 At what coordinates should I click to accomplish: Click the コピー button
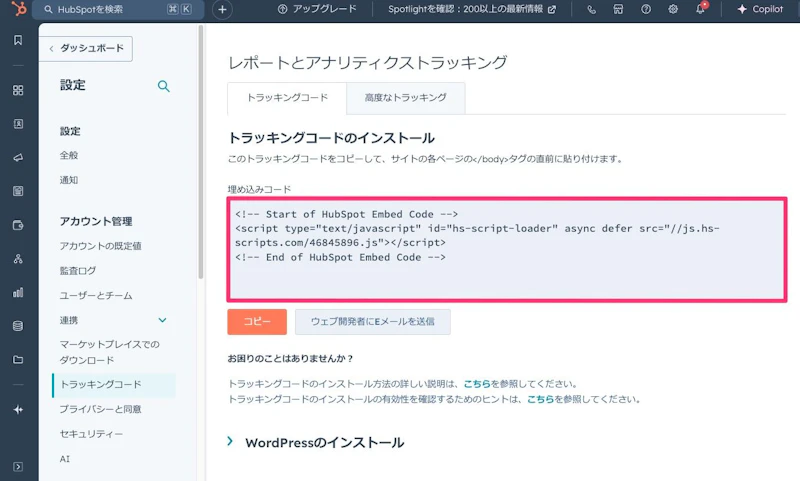click(x=257, y=321)
